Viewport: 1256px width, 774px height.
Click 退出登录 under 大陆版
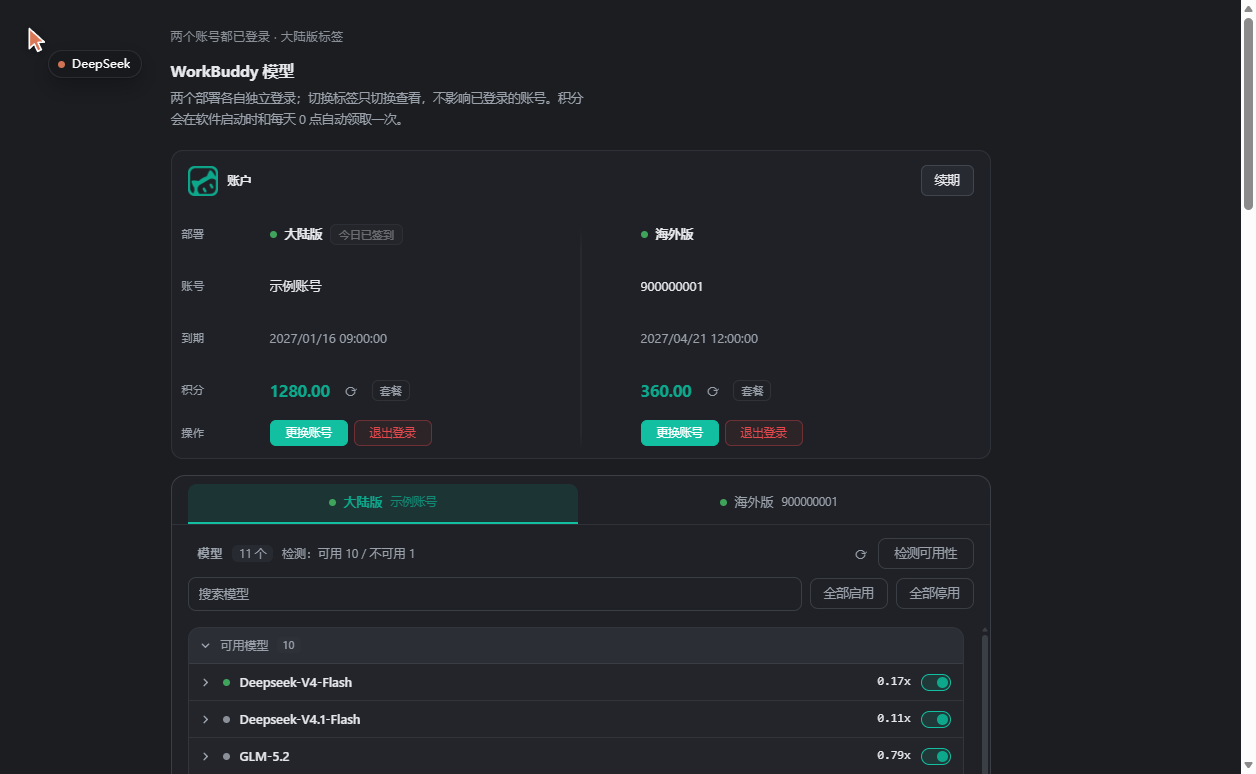click(393, 433)
